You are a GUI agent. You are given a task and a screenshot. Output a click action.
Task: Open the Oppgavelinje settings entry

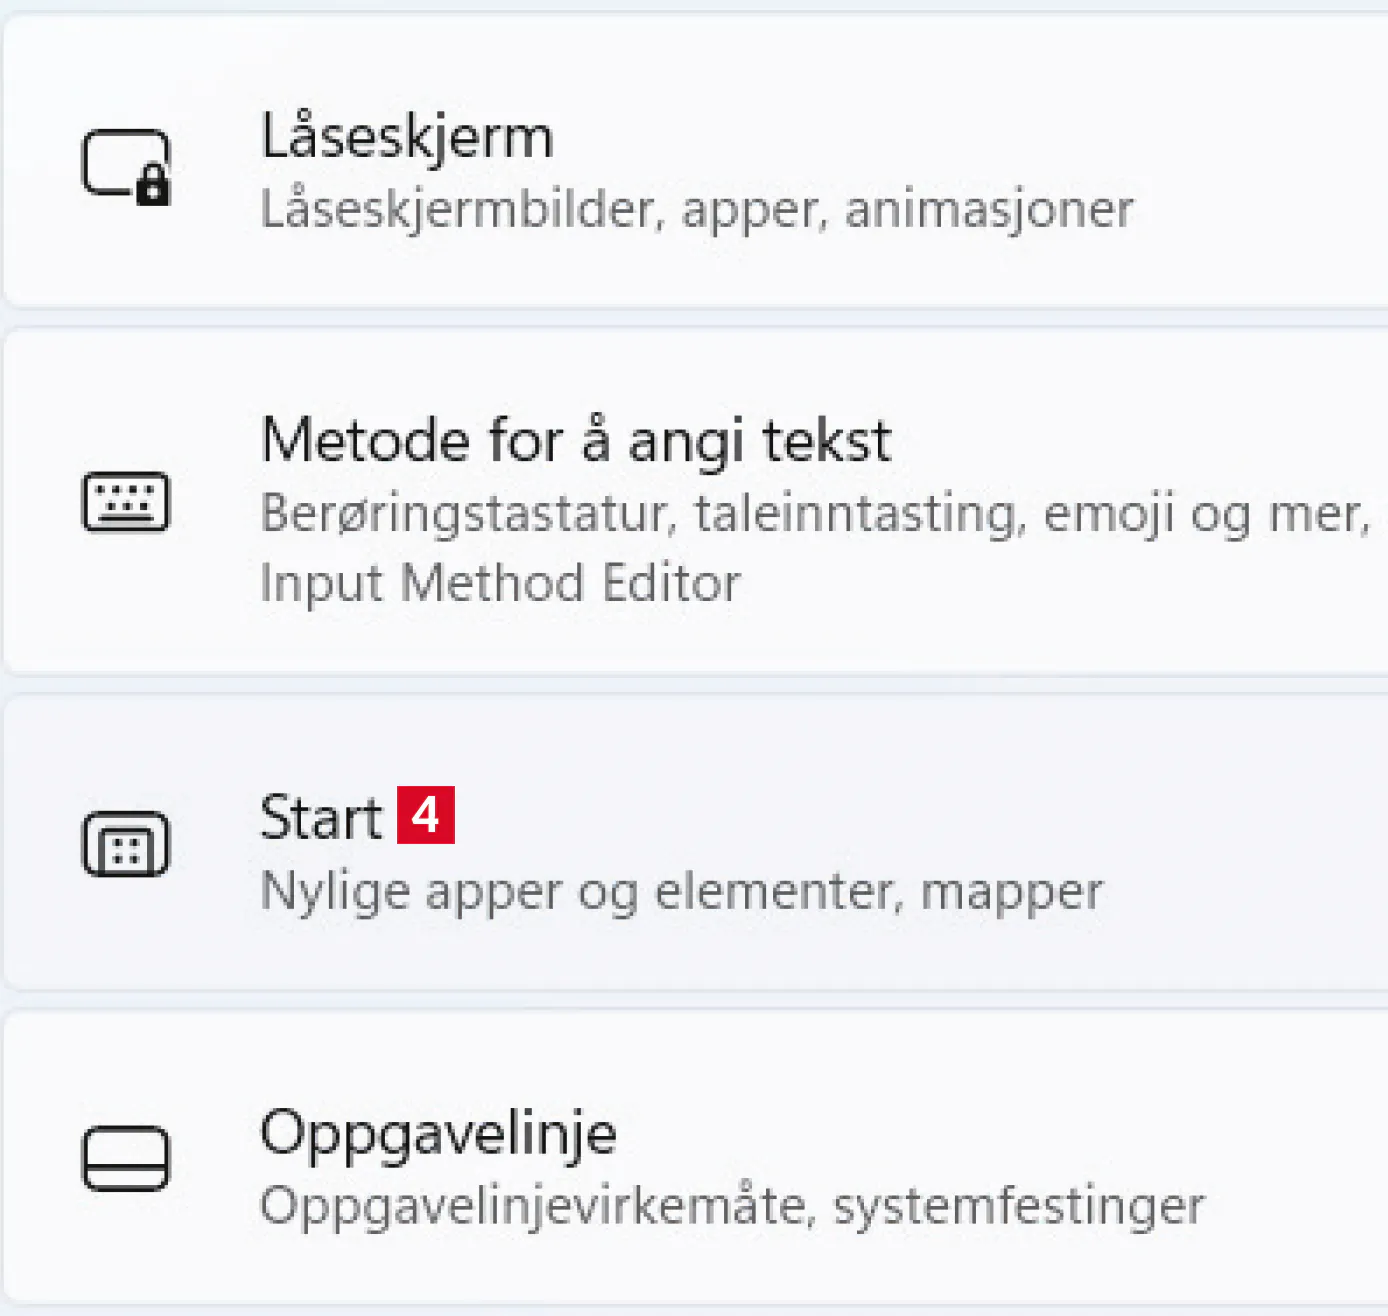[438, 1133]
